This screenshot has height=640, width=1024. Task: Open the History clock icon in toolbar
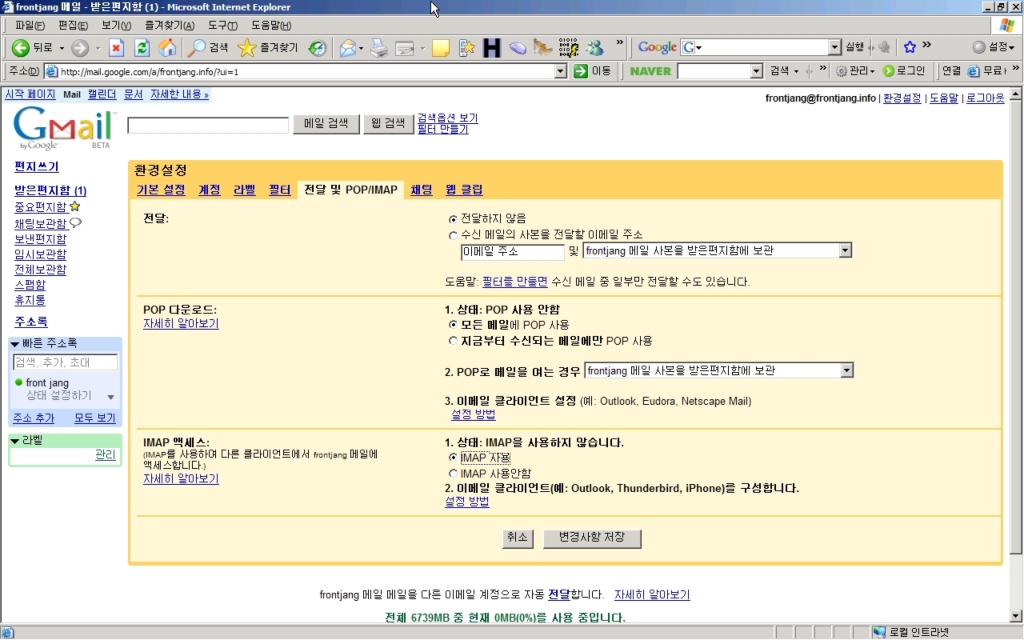coord(317,48)
